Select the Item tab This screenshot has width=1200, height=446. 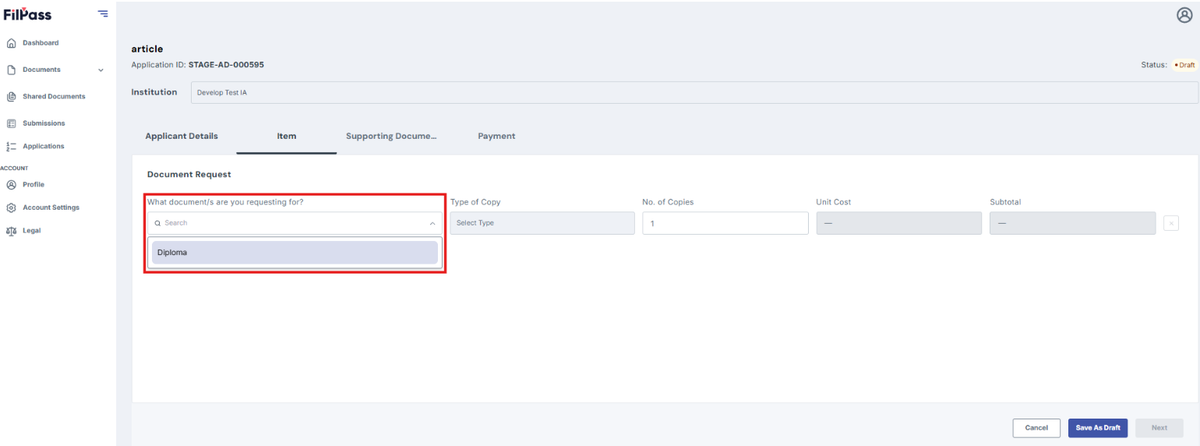pyautogui.click(x=286, y=136)
